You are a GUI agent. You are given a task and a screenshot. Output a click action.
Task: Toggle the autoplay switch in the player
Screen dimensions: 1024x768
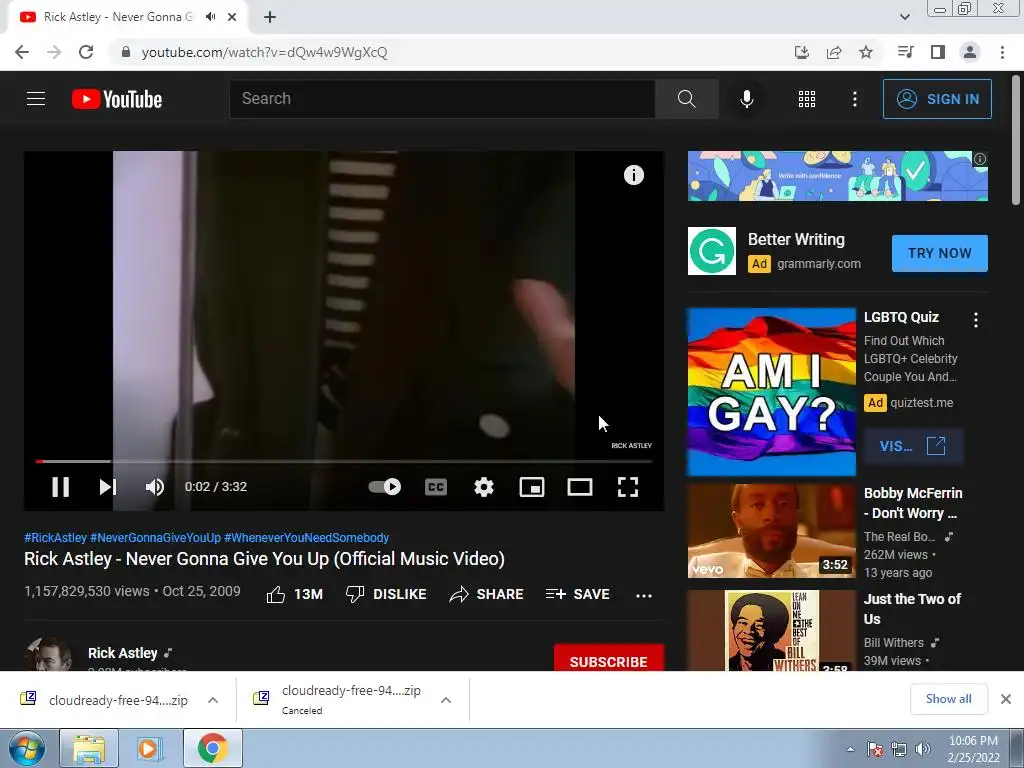coord(385,487)
